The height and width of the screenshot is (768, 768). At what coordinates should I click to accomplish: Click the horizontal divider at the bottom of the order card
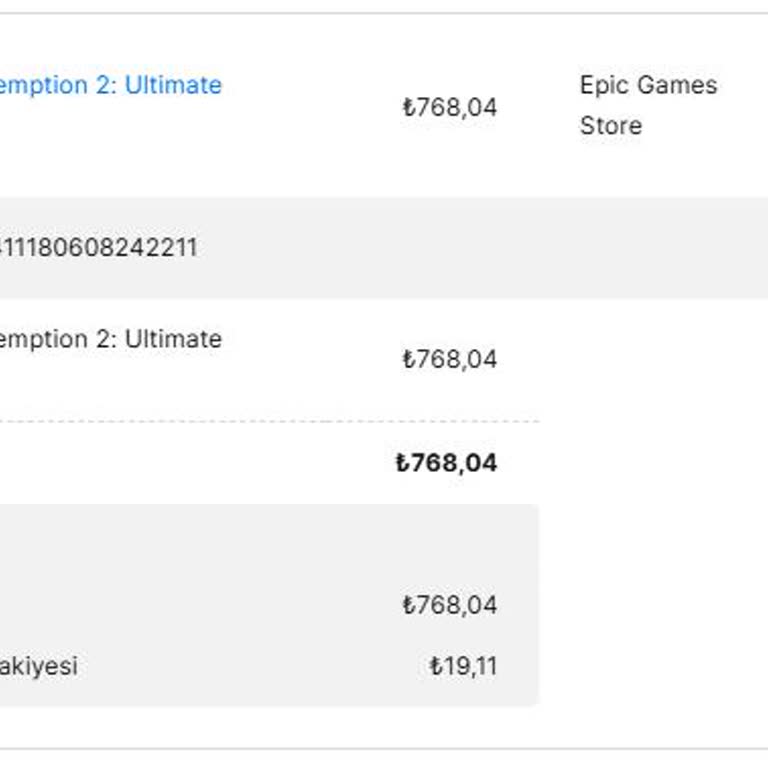[x=384, y=748]
